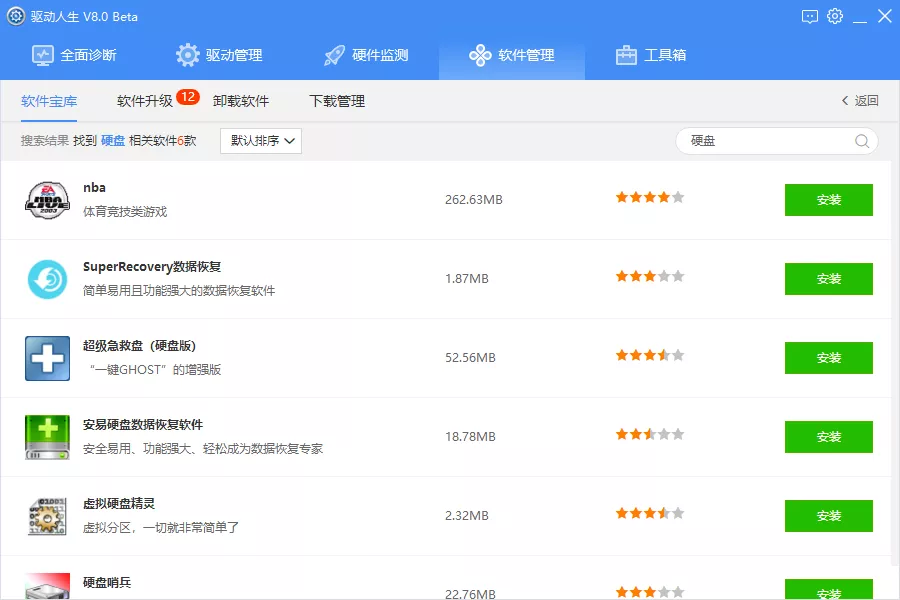Select the 卸载软件 sub-tab
The height and width of the screenshot is (600, 900).
[241, 101]
